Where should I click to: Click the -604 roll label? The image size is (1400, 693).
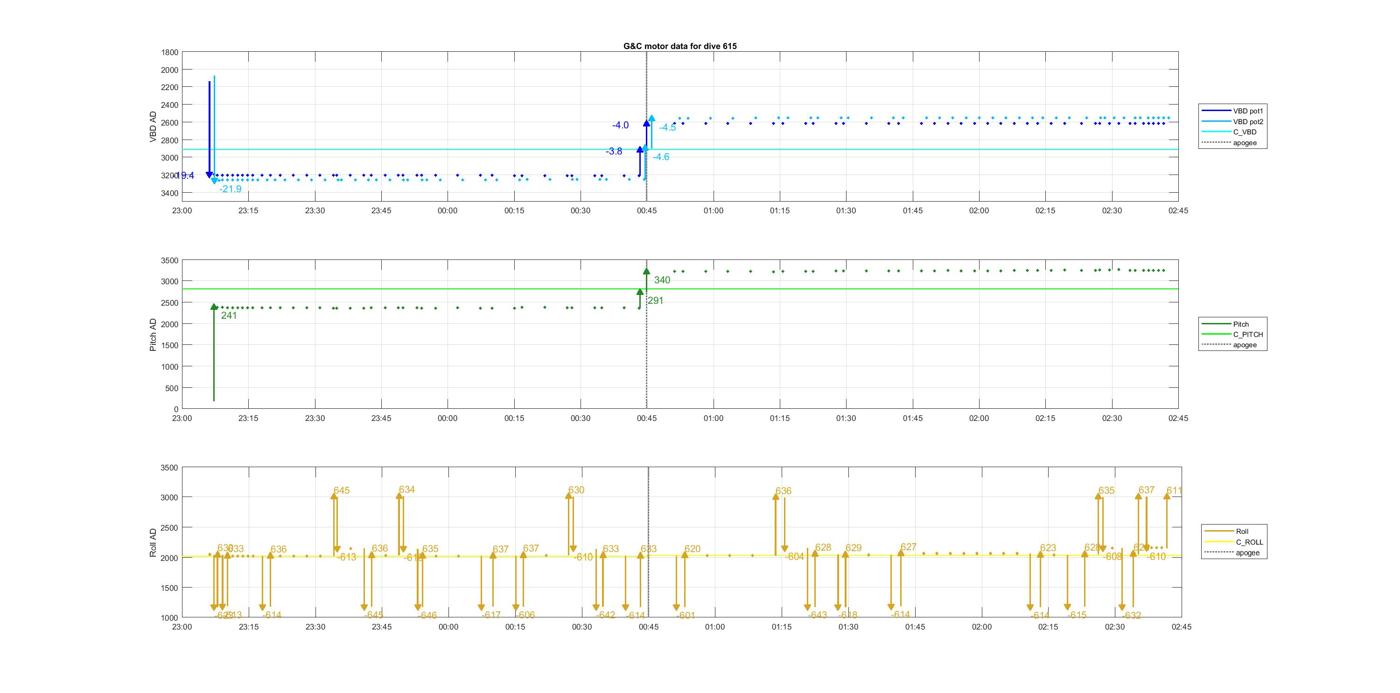[795, 557]
